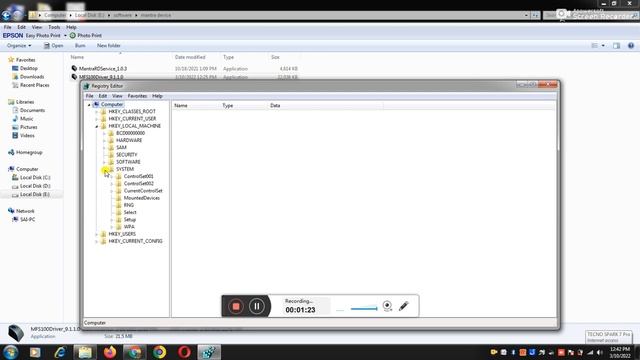Screen dimensions: 640x360
Task: Expand HKEY_CURRENT_USER node arrow
Action: click(97, 119)
